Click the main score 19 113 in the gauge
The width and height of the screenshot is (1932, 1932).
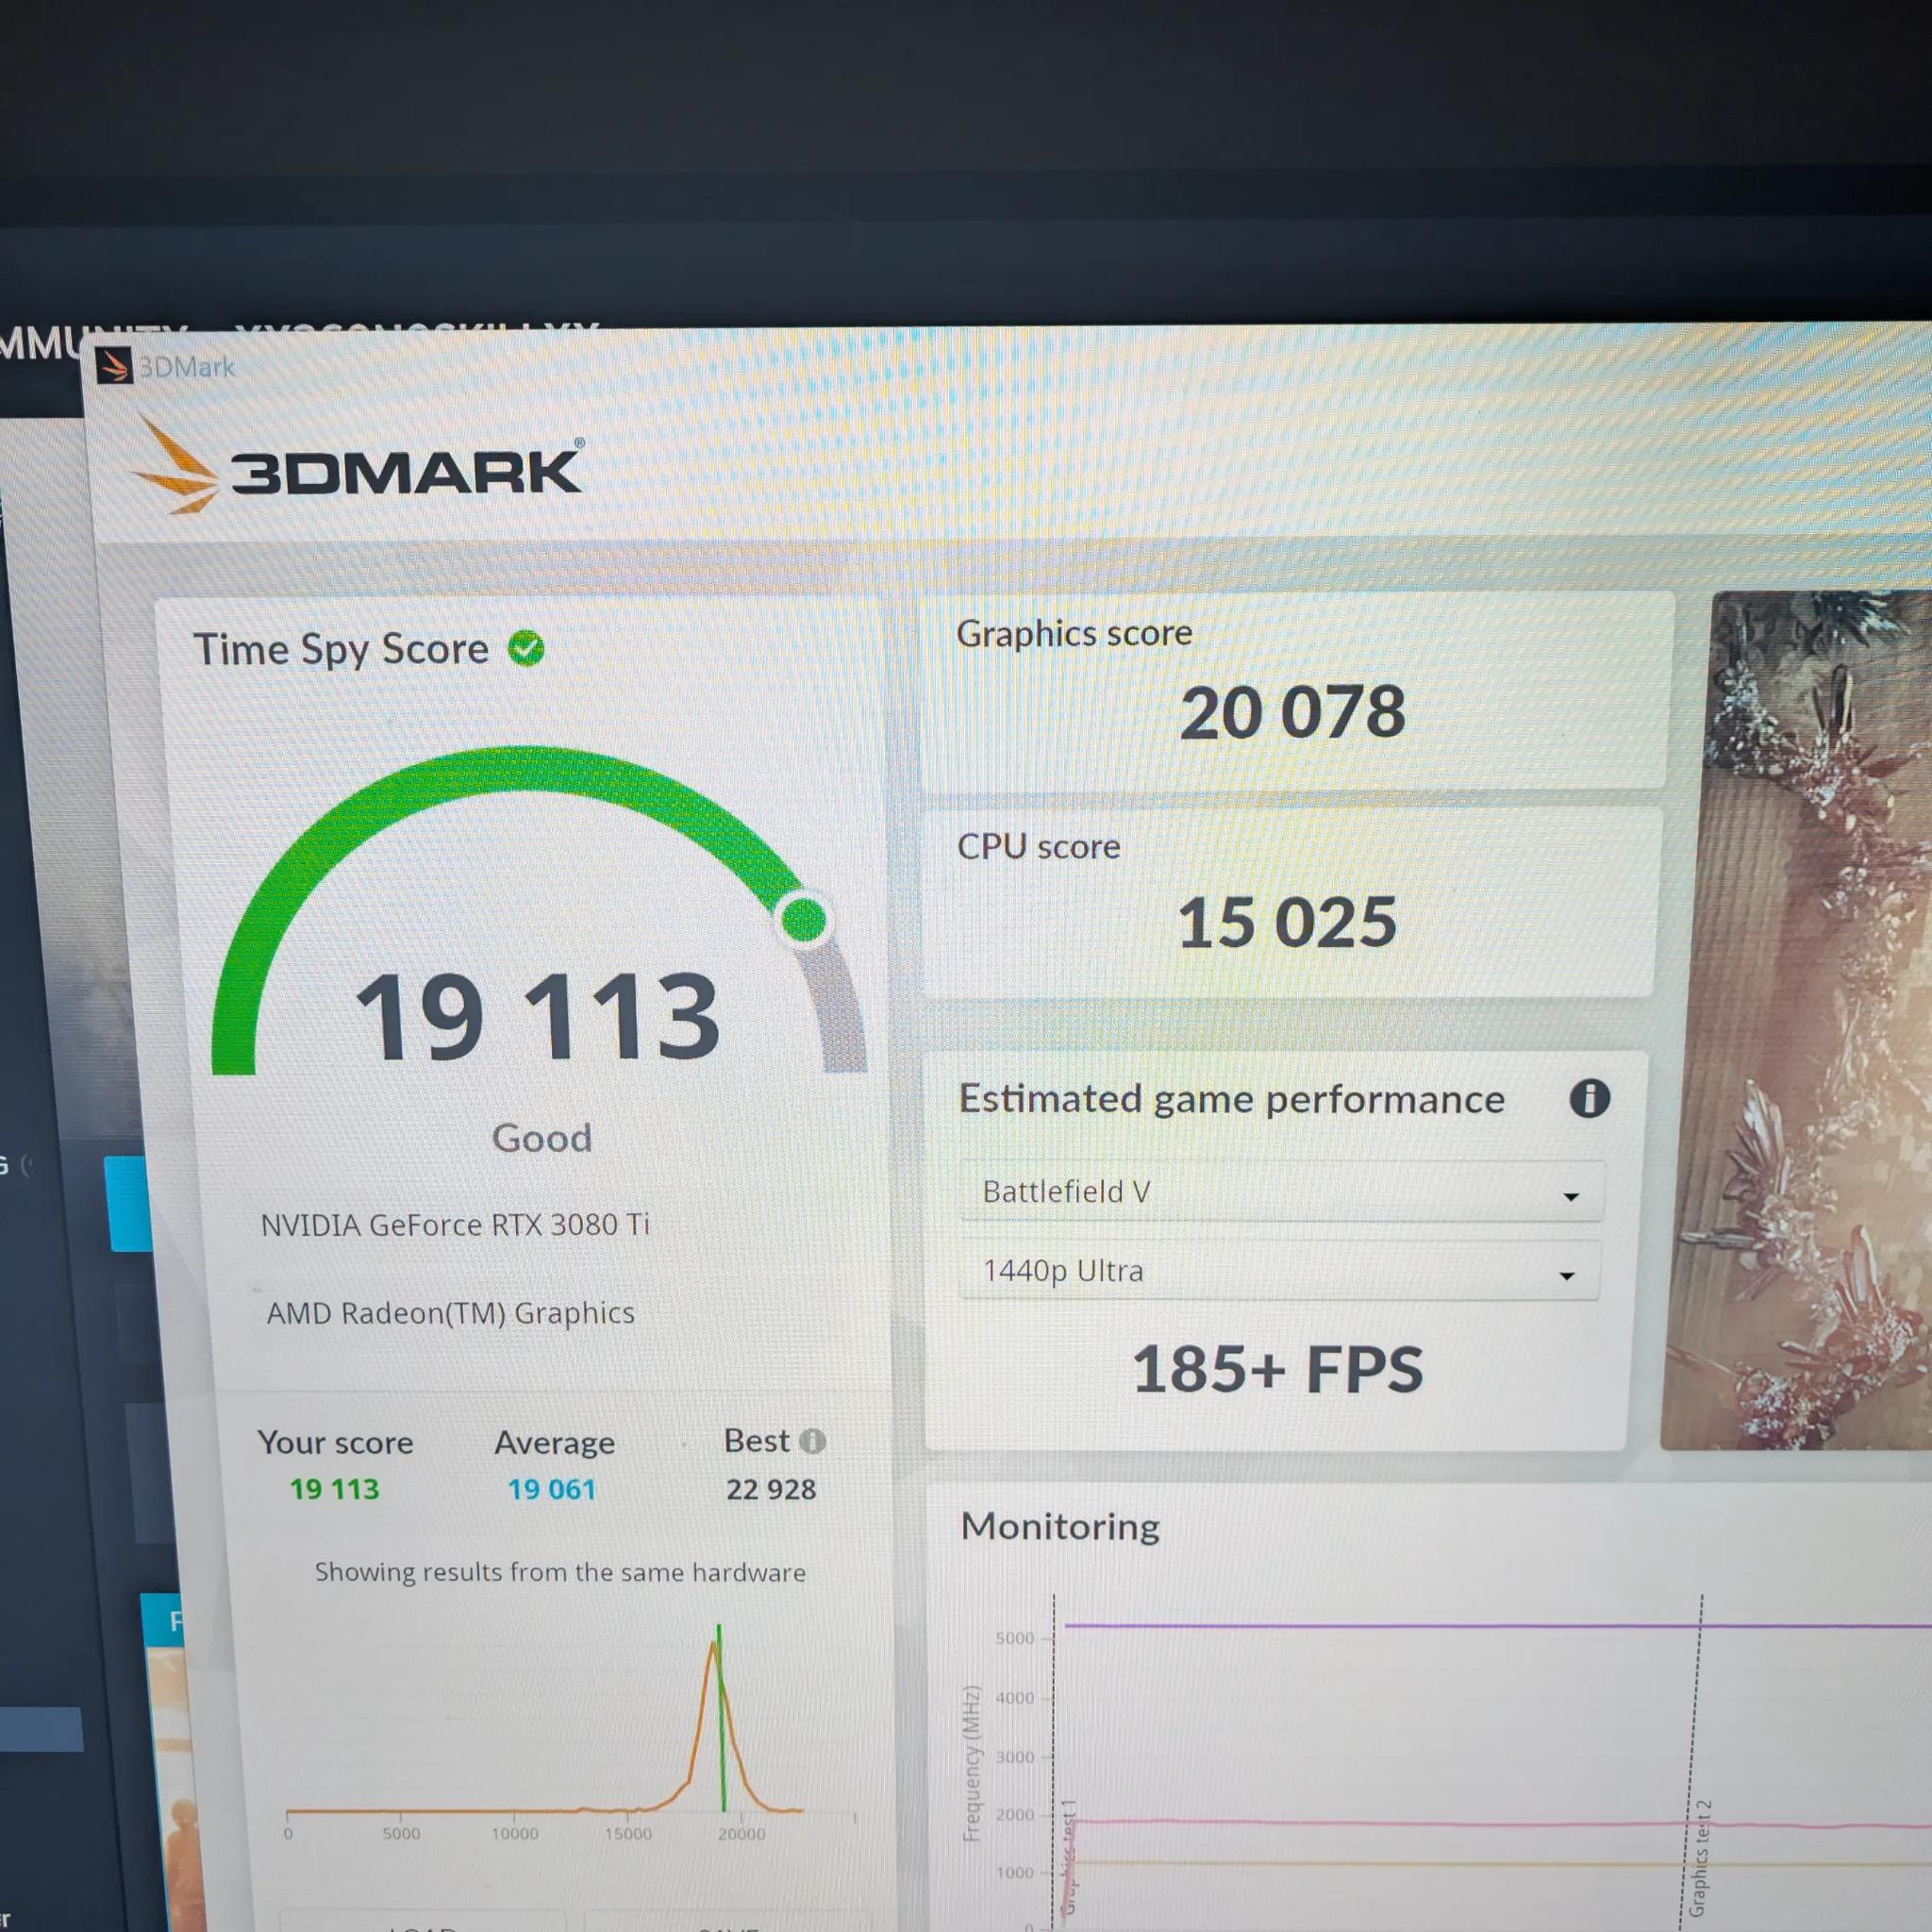coord(537,1016)
